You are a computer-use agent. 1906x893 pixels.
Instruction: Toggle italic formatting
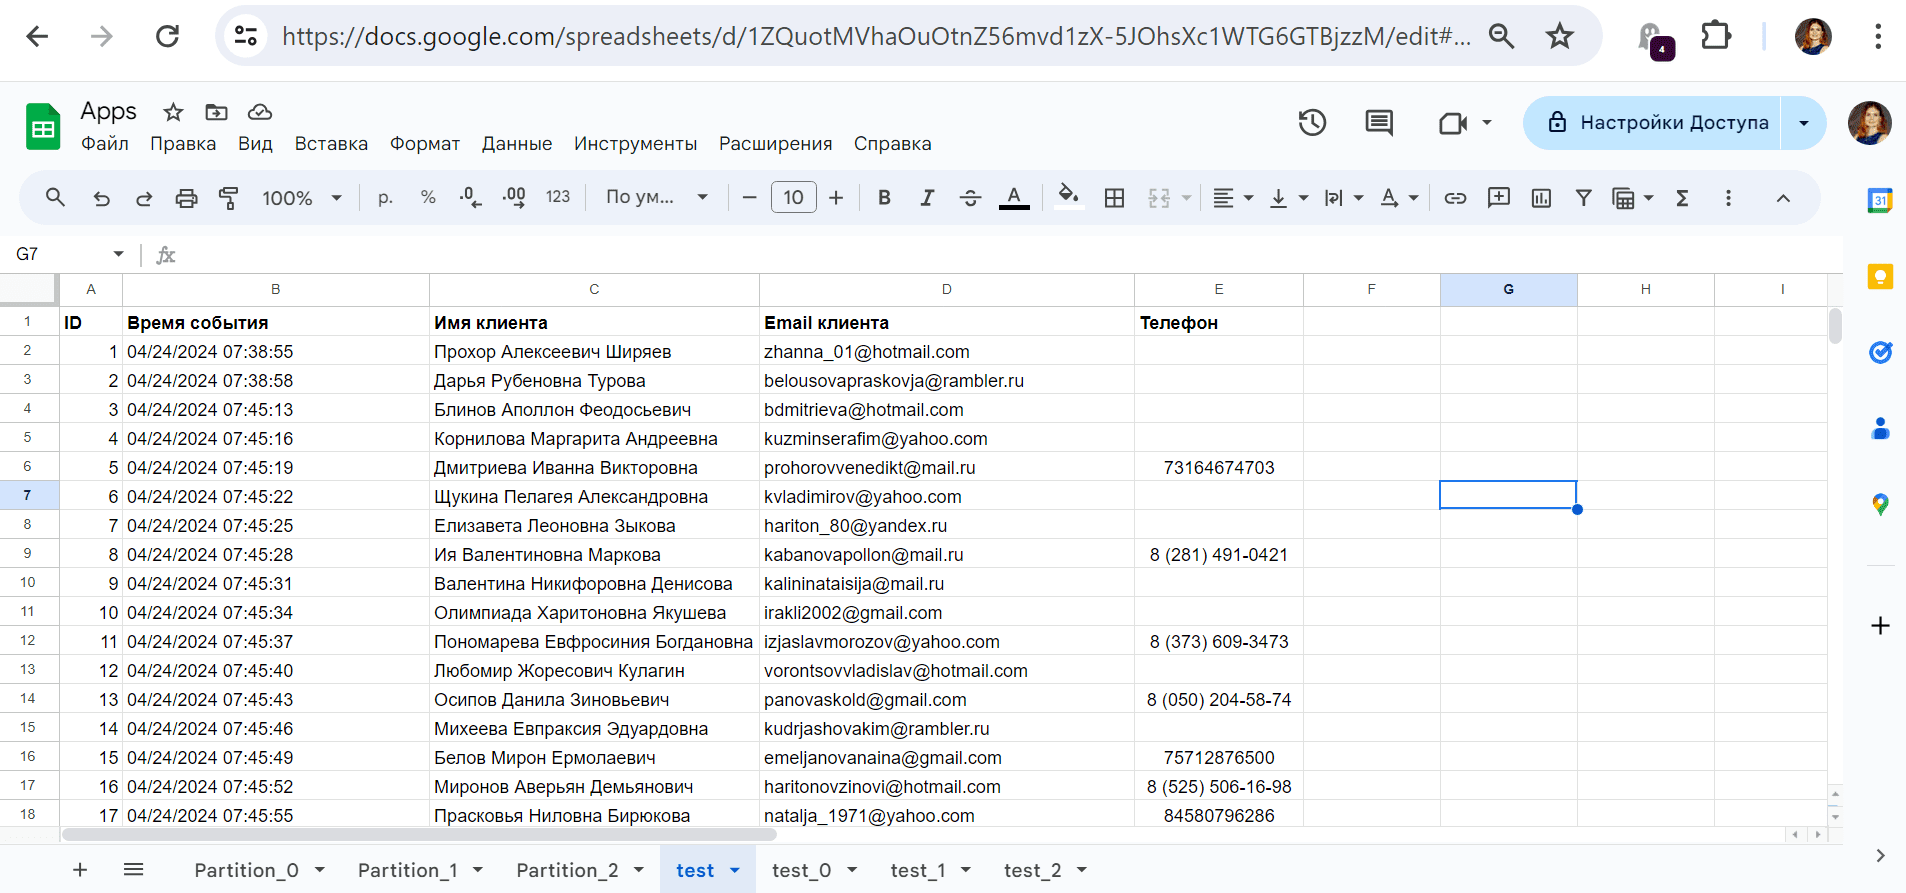tap(927, 198)
